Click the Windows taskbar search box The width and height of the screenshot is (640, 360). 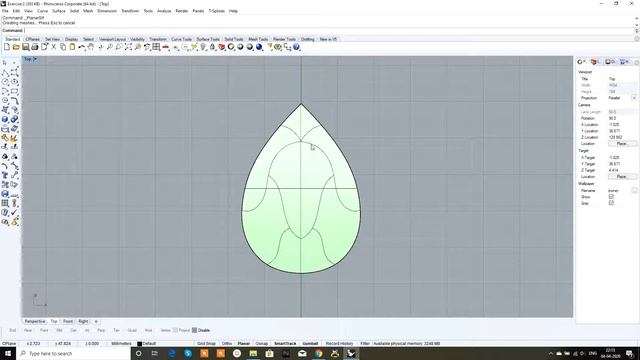point(73,353)
